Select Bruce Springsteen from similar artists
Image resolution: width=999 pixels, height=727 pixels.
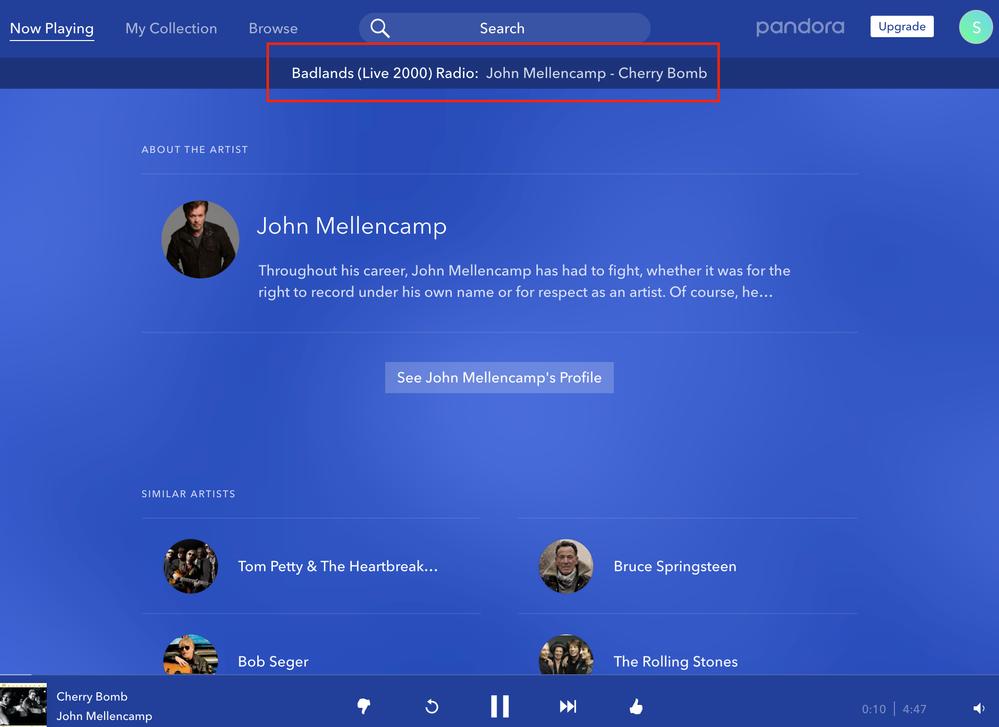tap(674, 566)
